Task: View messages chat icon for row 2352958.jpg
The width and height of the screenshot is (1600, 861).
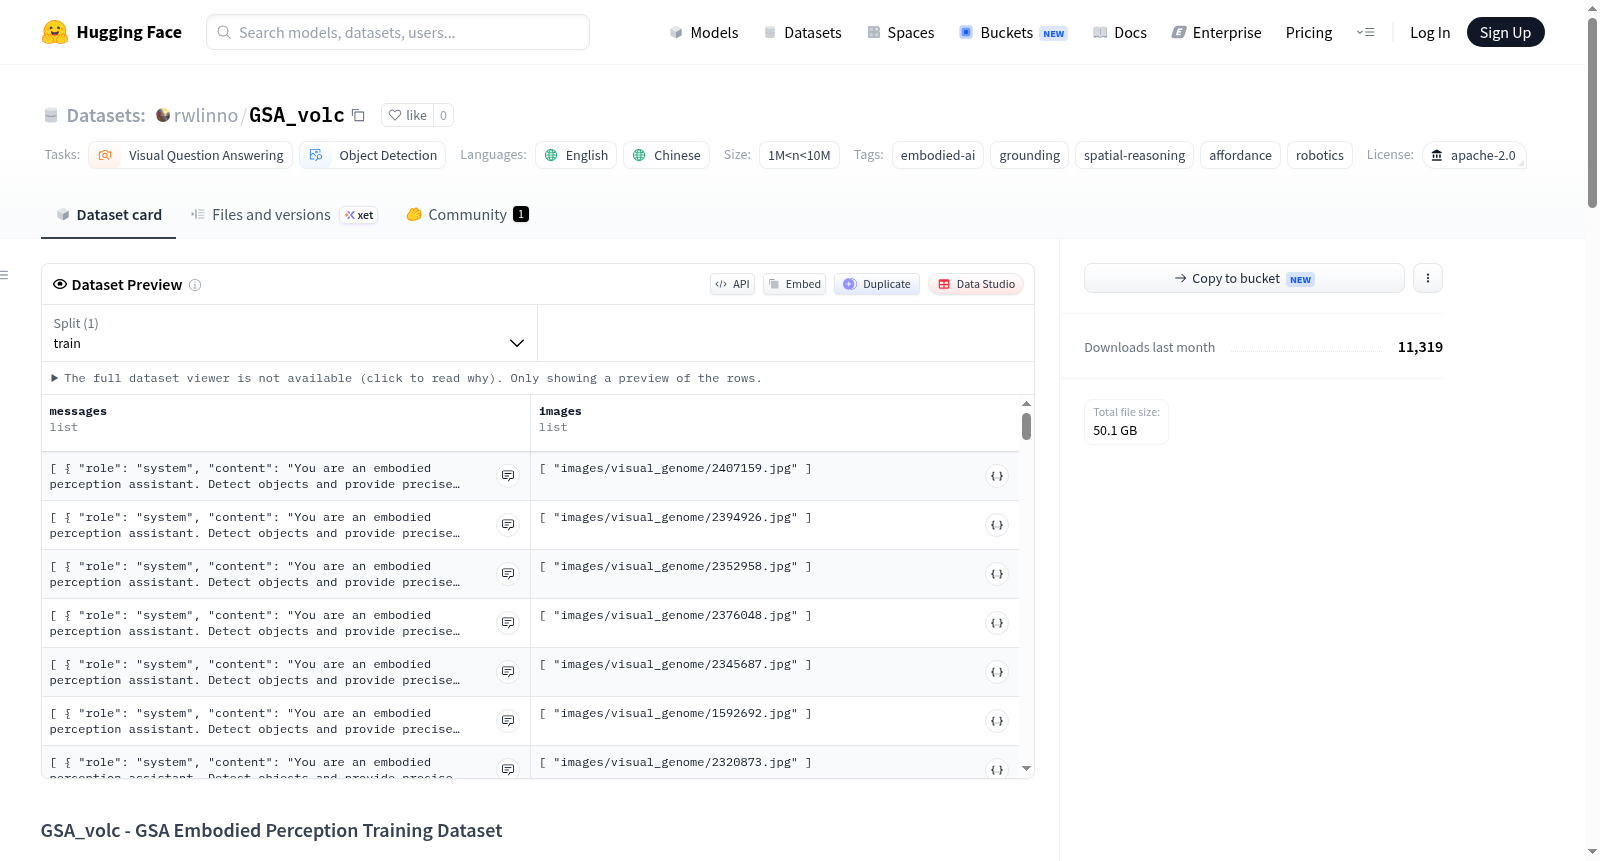Action: (x=508, y=574)
